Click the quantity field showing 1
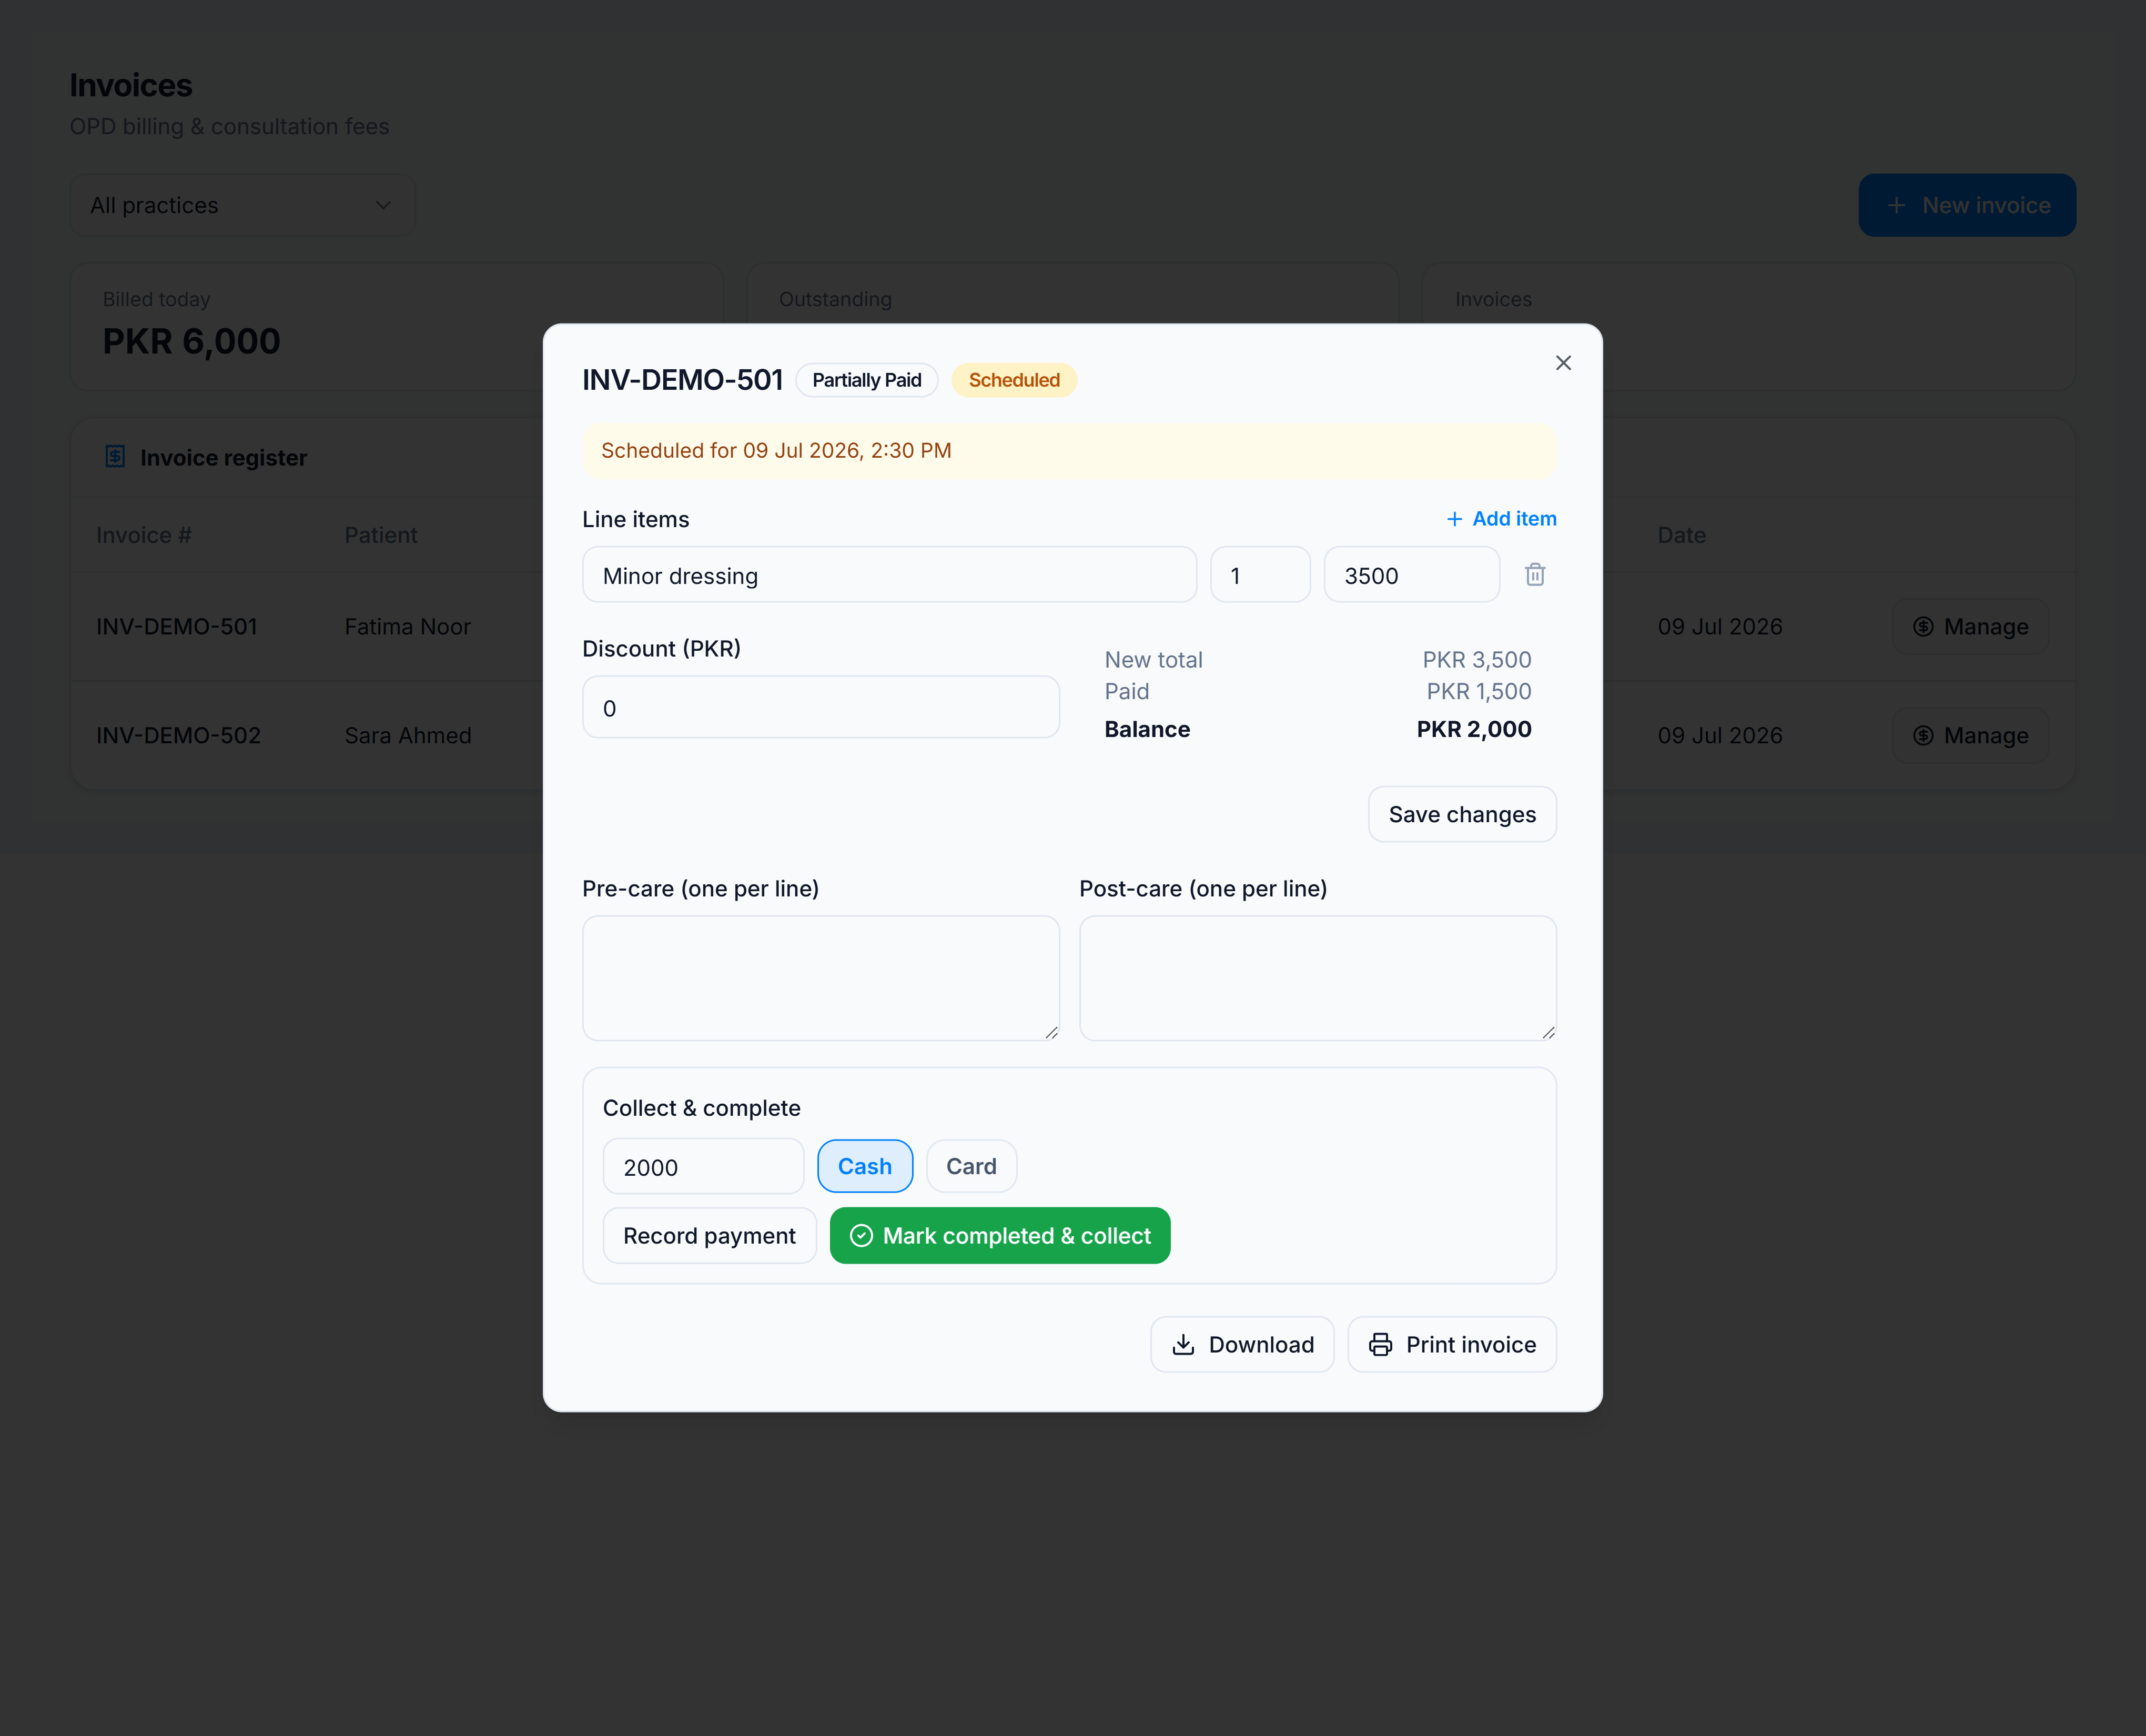Viewport: 2146px width, 1736px height. 1260,575
